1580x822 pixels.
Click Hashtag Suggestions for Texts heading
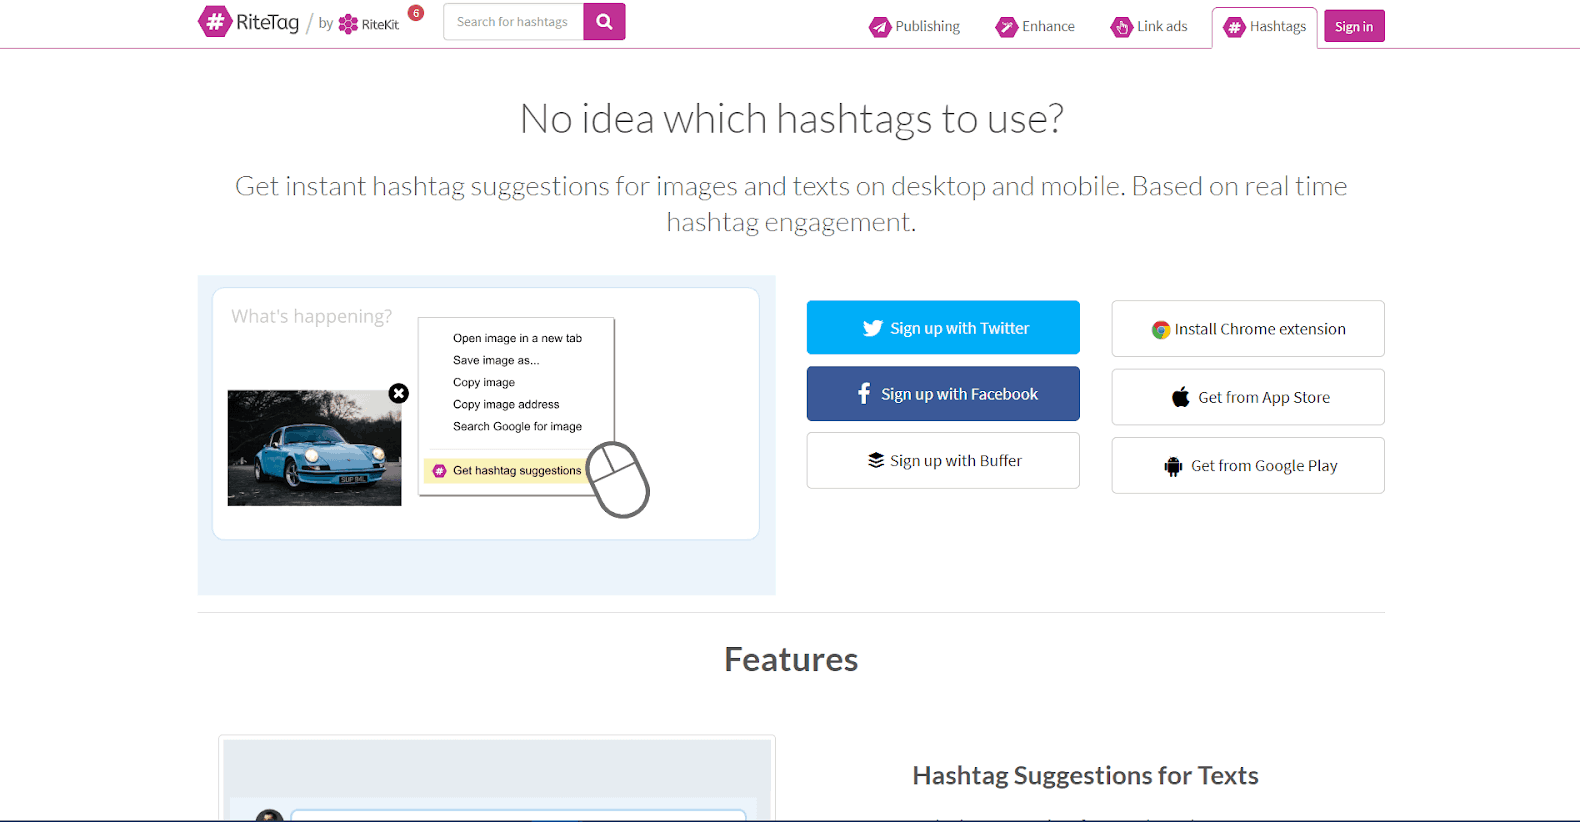pyautogui.click(x=1085, y=776)
